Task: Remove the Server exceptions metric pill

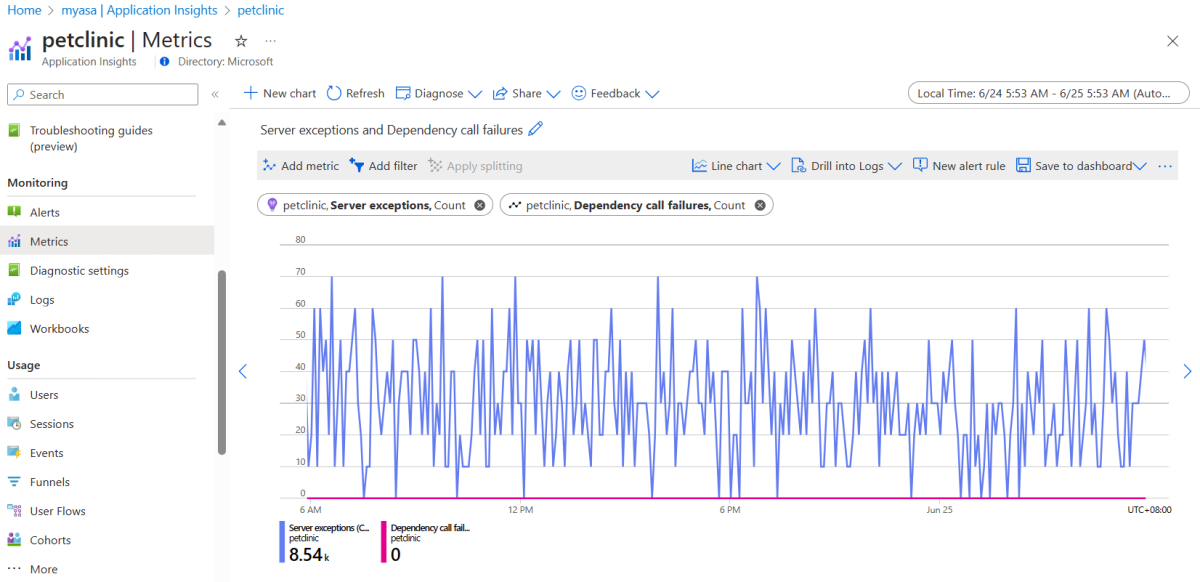Action: (x=480, y=205)
